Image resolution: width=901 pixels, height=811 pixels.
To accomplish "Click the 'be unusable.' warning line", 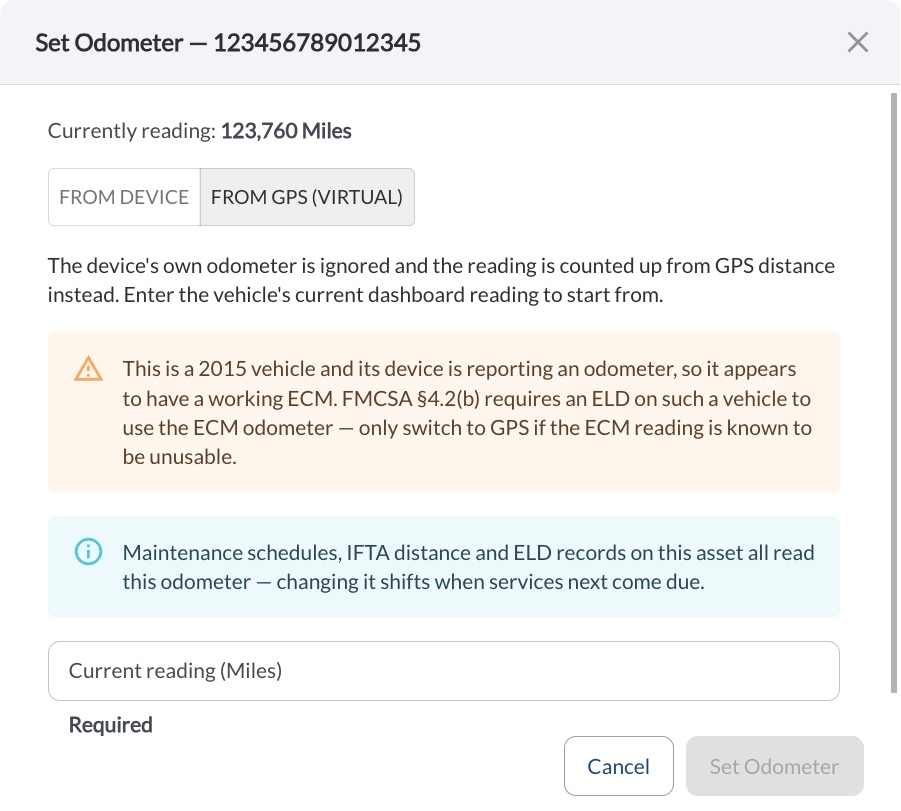I will coord(180,457).
